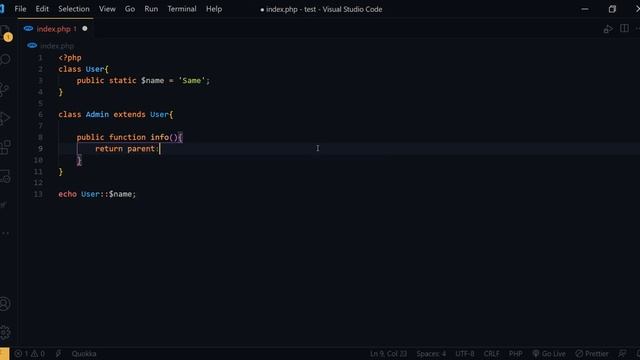This screenshot has height=360, width=640.
Task: Click the feedback icon in status bar
Action: click(622, 354)
